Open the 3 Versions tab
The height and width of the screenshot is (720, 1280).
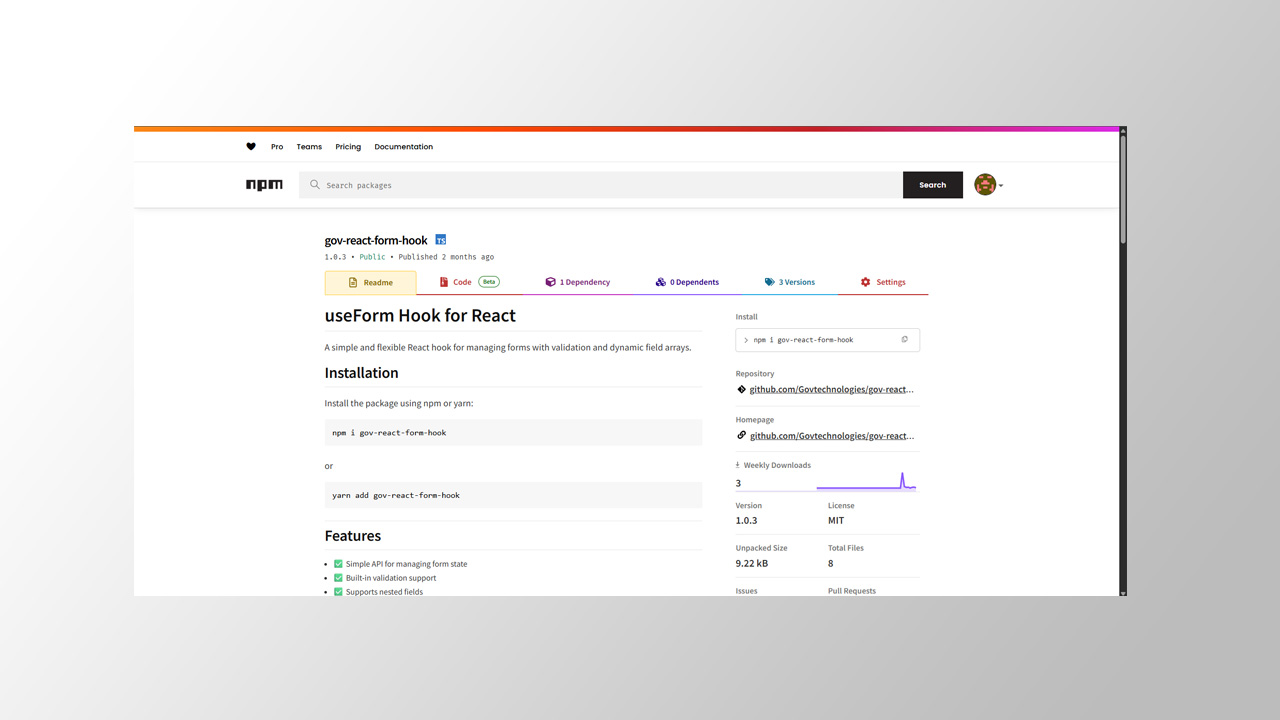pos(790,283)
